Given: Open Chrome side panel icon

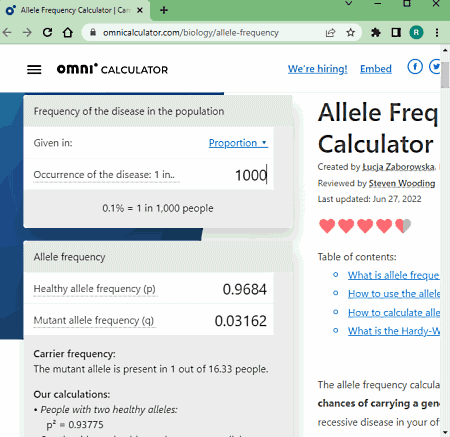Looking at the screenshot, I should [x=396, y=33].
